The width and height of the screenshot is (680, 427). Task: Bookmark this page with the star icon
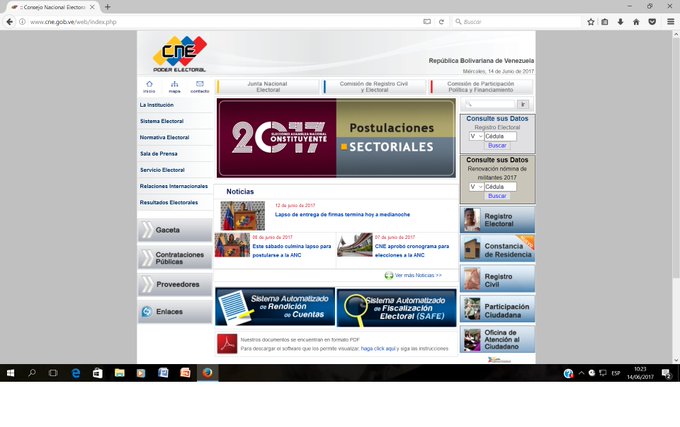coord(591,22)
